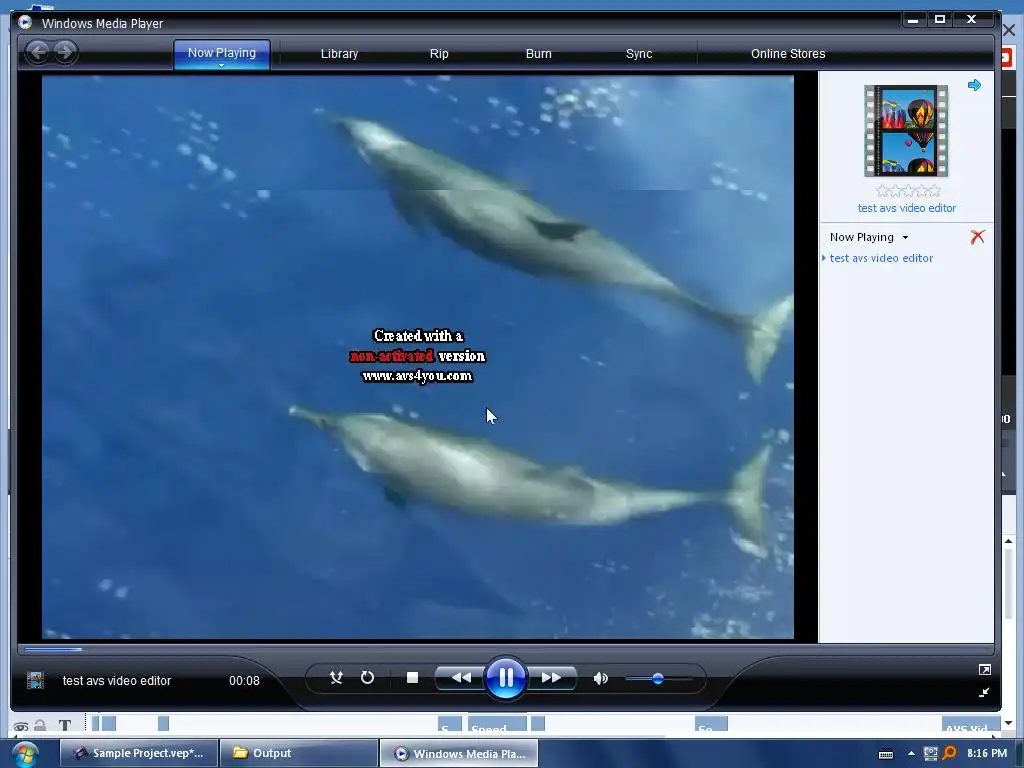Image resolution: width=1024 pixels, height=768 pixels.
Task: Click the network monitor tray icon
Action: click(x=931, y=754)
